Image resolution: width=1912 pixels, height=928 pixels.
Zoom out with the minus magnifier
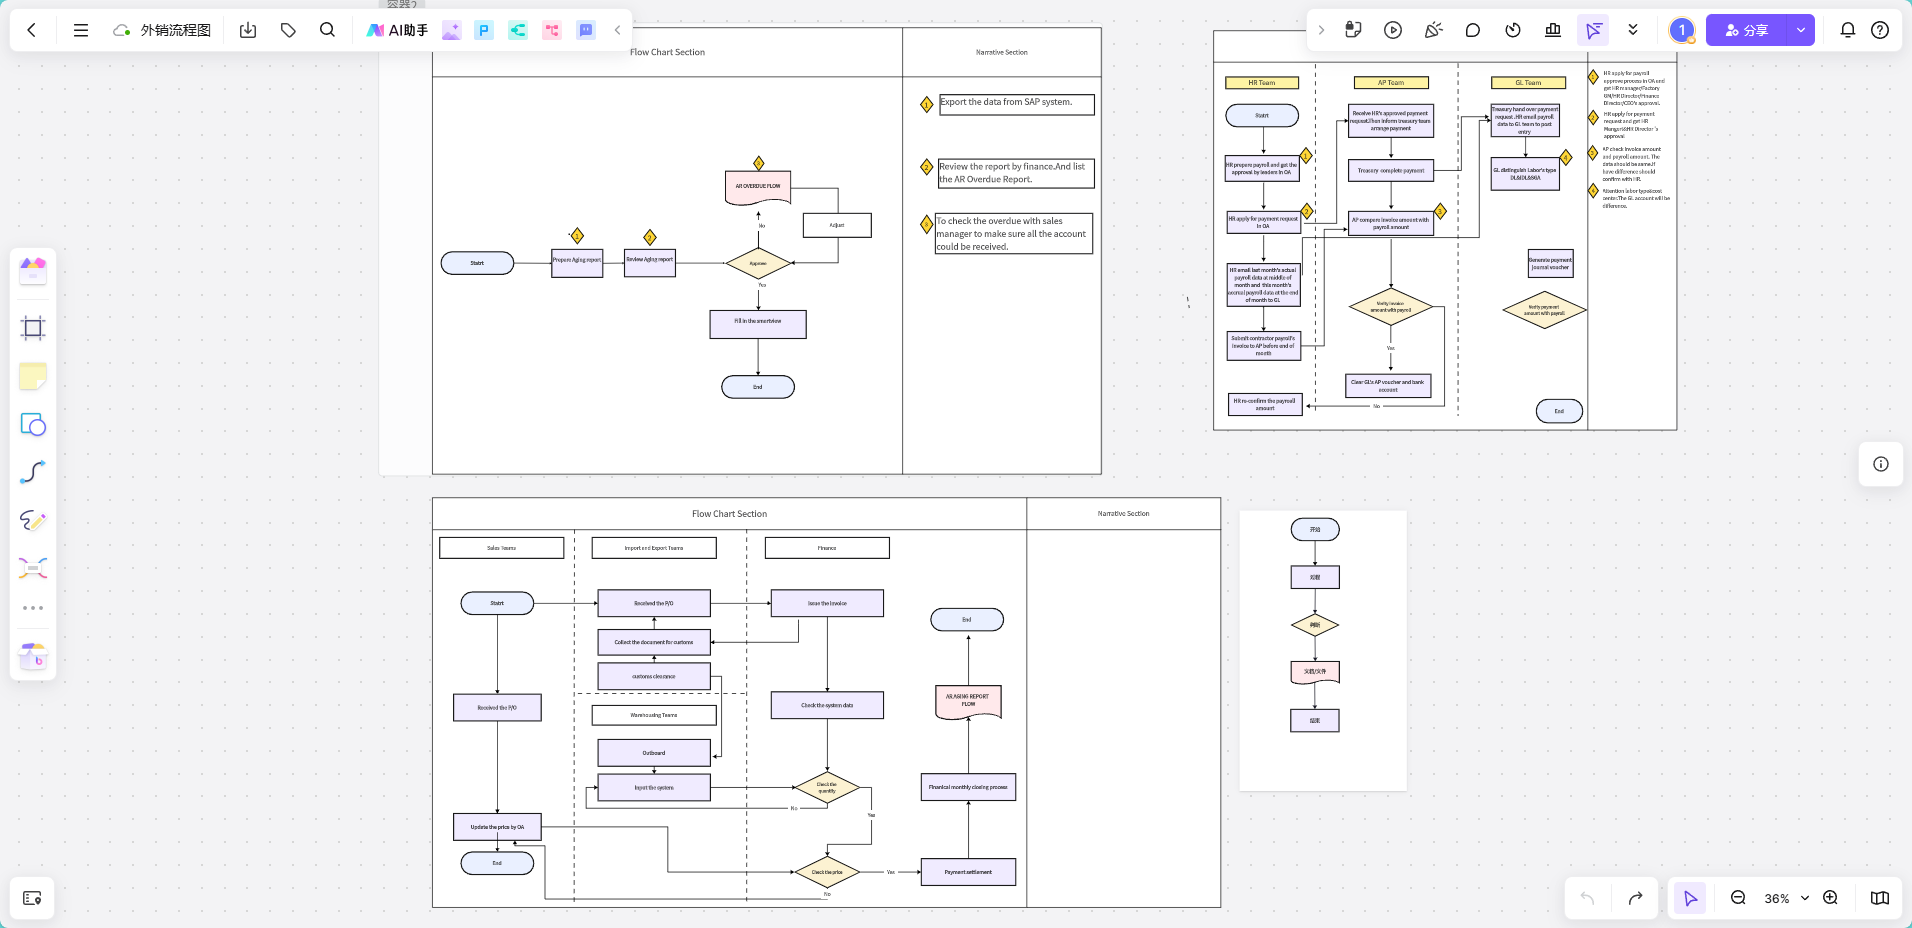coord(1738,898)
